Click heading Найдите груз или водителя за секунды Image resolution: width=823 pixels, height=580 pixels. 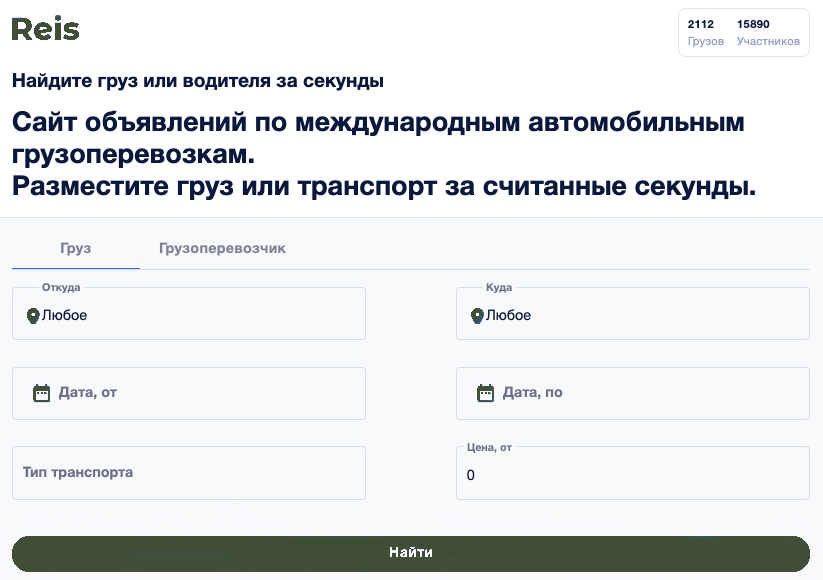pos(198,81)
